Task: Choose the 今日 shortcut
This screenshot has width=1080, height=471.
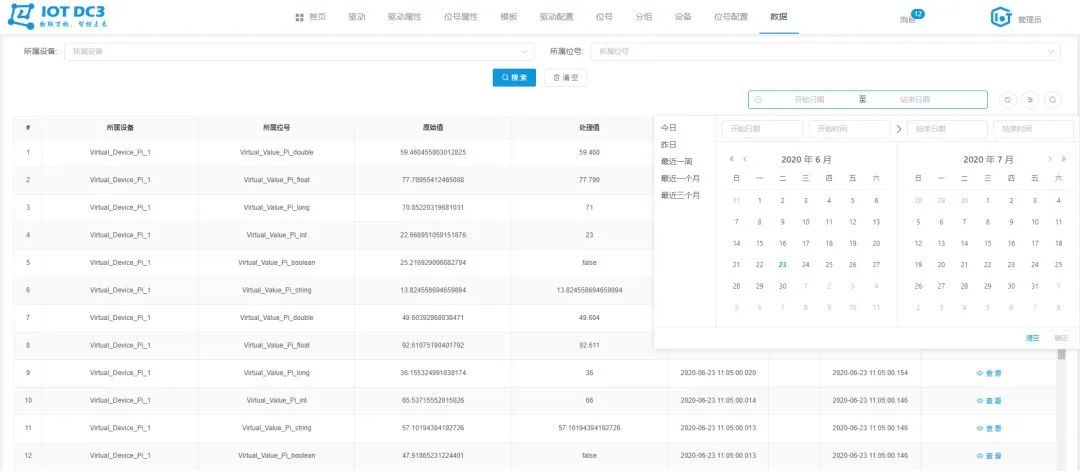Action: point(668,128)
